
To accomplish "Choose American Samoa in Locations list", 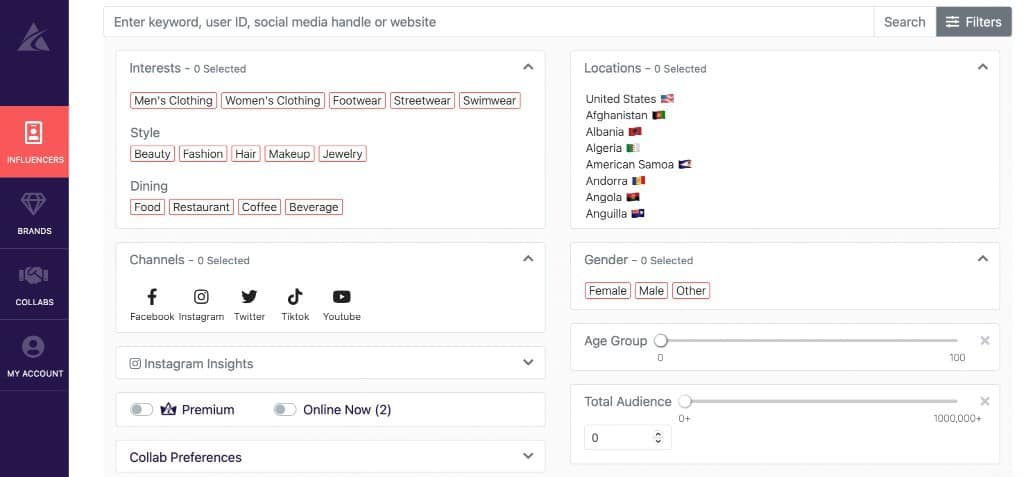I will point(638,164).
